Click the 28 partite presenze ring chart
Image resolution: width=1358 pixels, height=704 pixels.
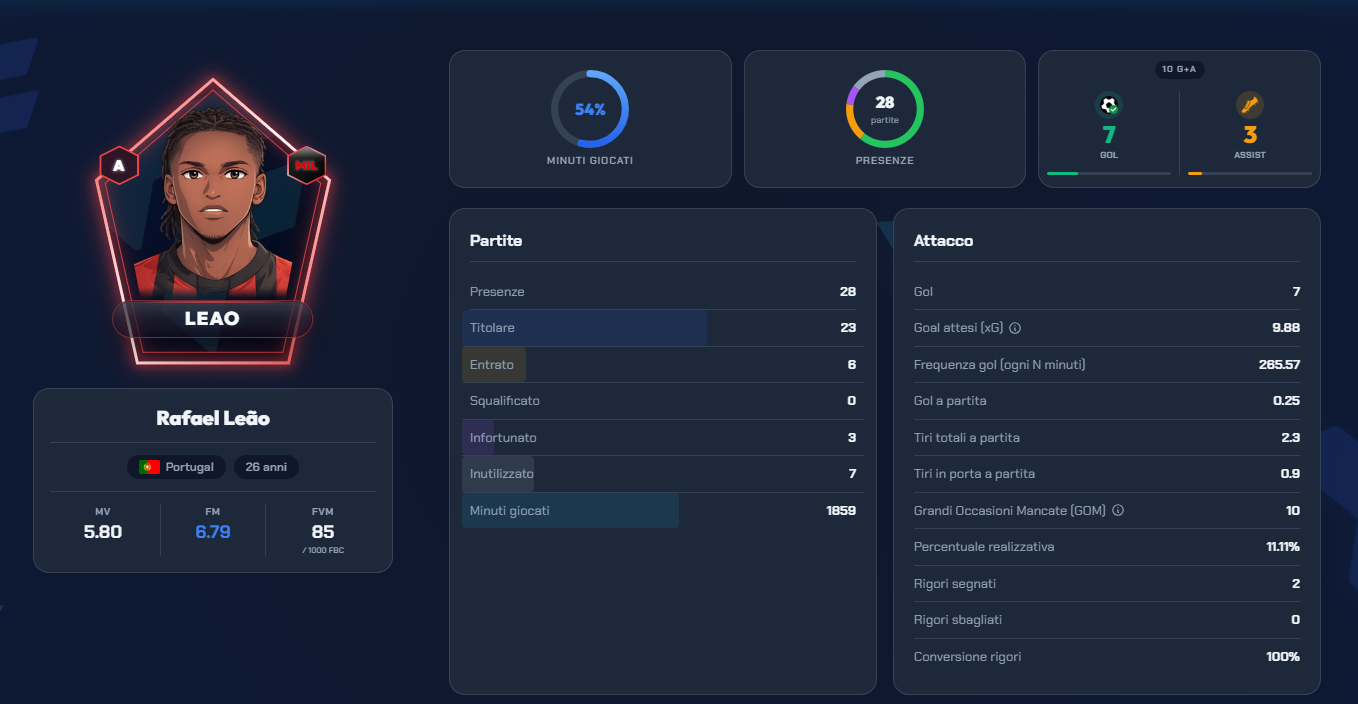click(885, 109)
